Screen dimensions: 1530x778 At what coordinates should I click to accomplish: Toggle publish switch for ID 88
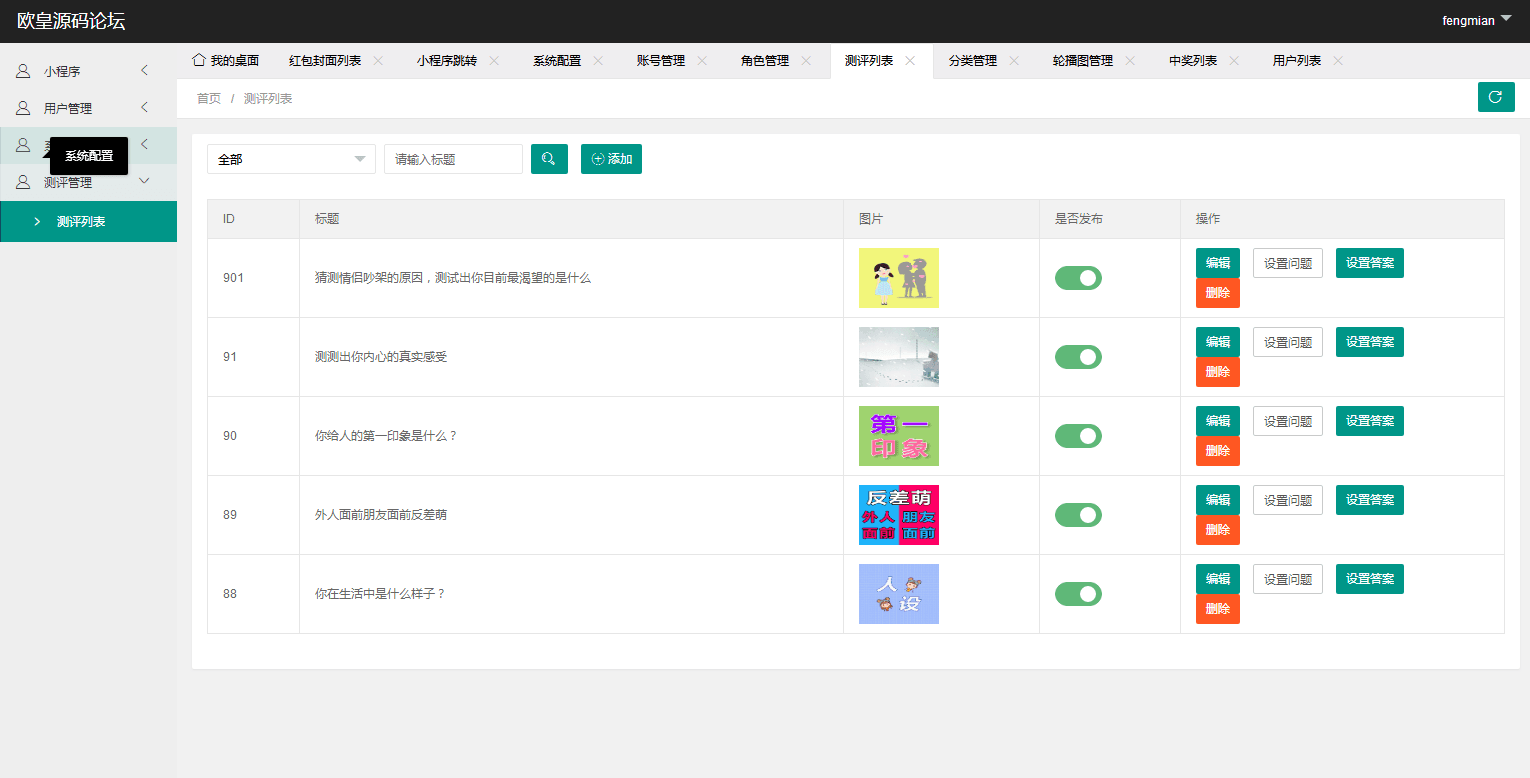pyautogui.click(x=1078, y=594)
